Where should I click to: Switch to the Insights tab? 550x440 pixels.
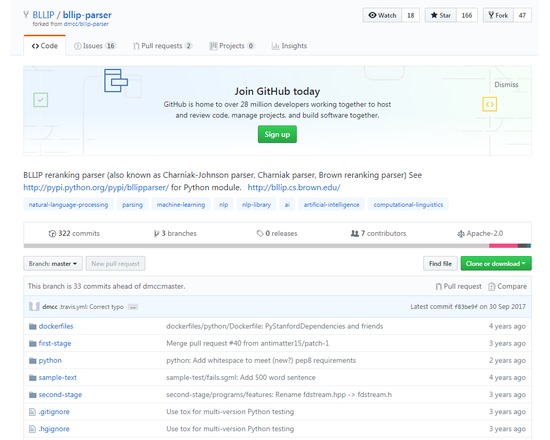[x=289, y=46]
